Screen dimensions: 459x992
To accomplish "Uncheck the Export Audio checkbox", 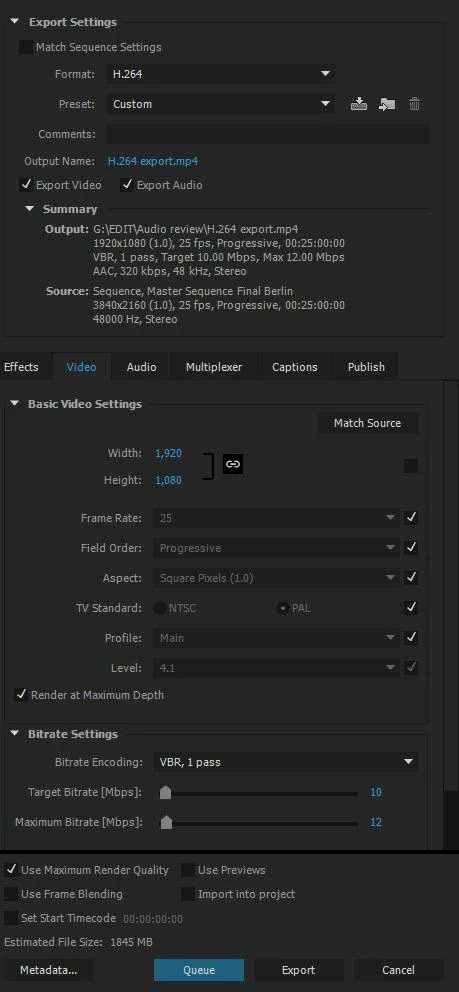I will 127,185.
